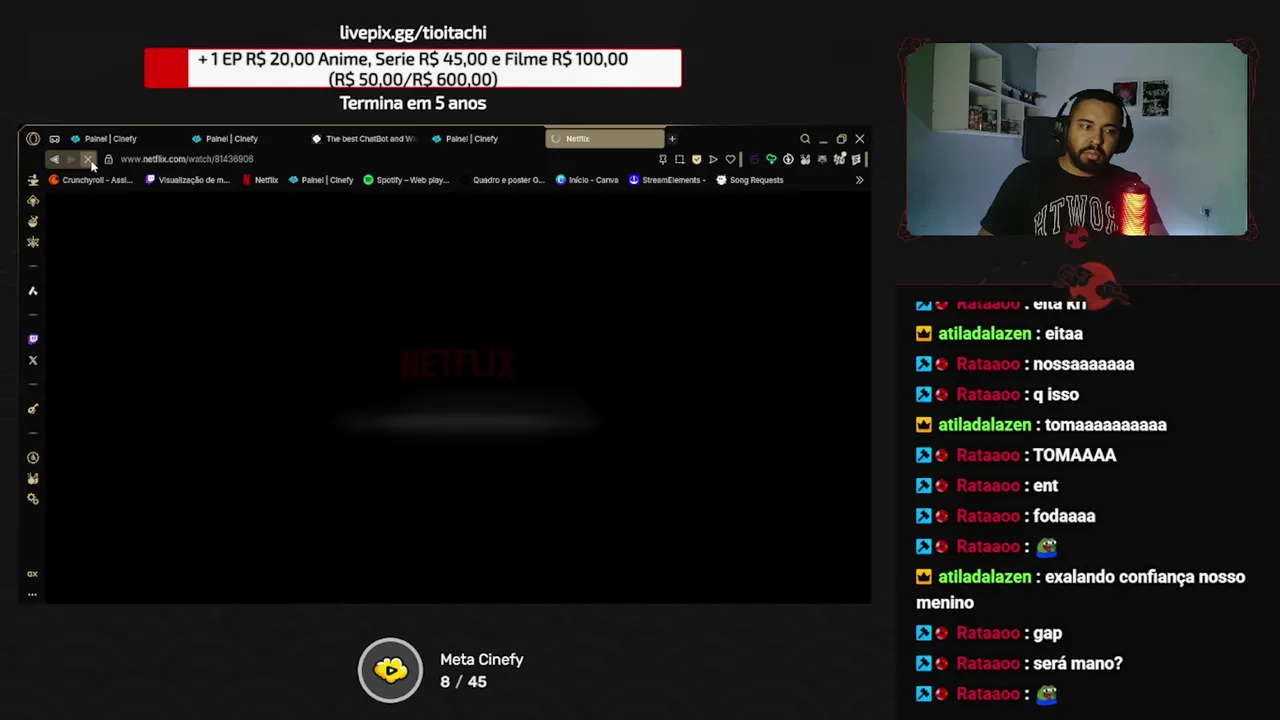Click the pin icon in address bar
The height and width of the screenshot is (720, 1280).
point(662,159)
